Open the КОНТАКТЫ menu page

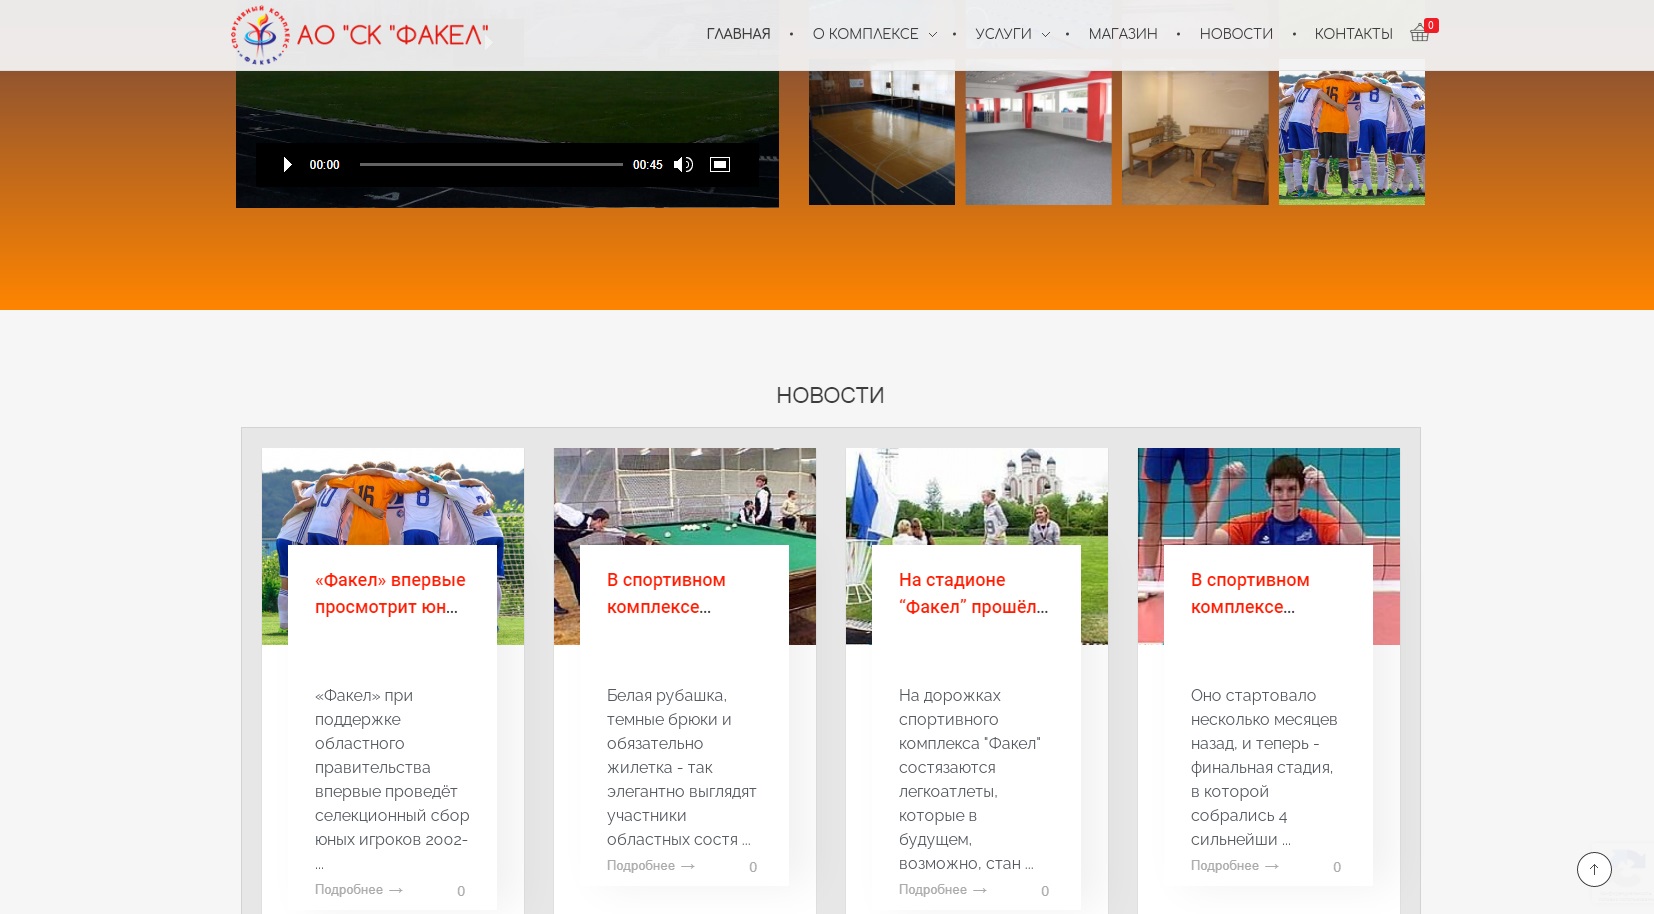[x=1353, y=34]
